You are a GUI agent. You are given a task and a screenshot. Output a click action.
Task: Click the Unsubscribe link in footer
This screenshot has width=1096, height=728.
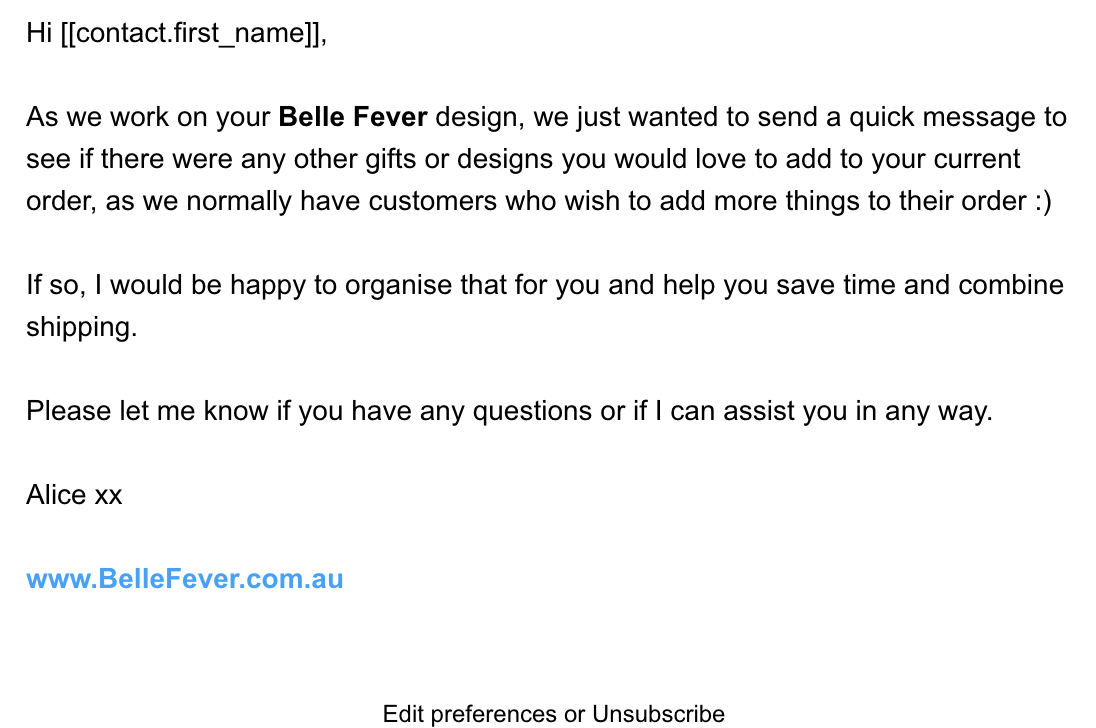[658, 714]
